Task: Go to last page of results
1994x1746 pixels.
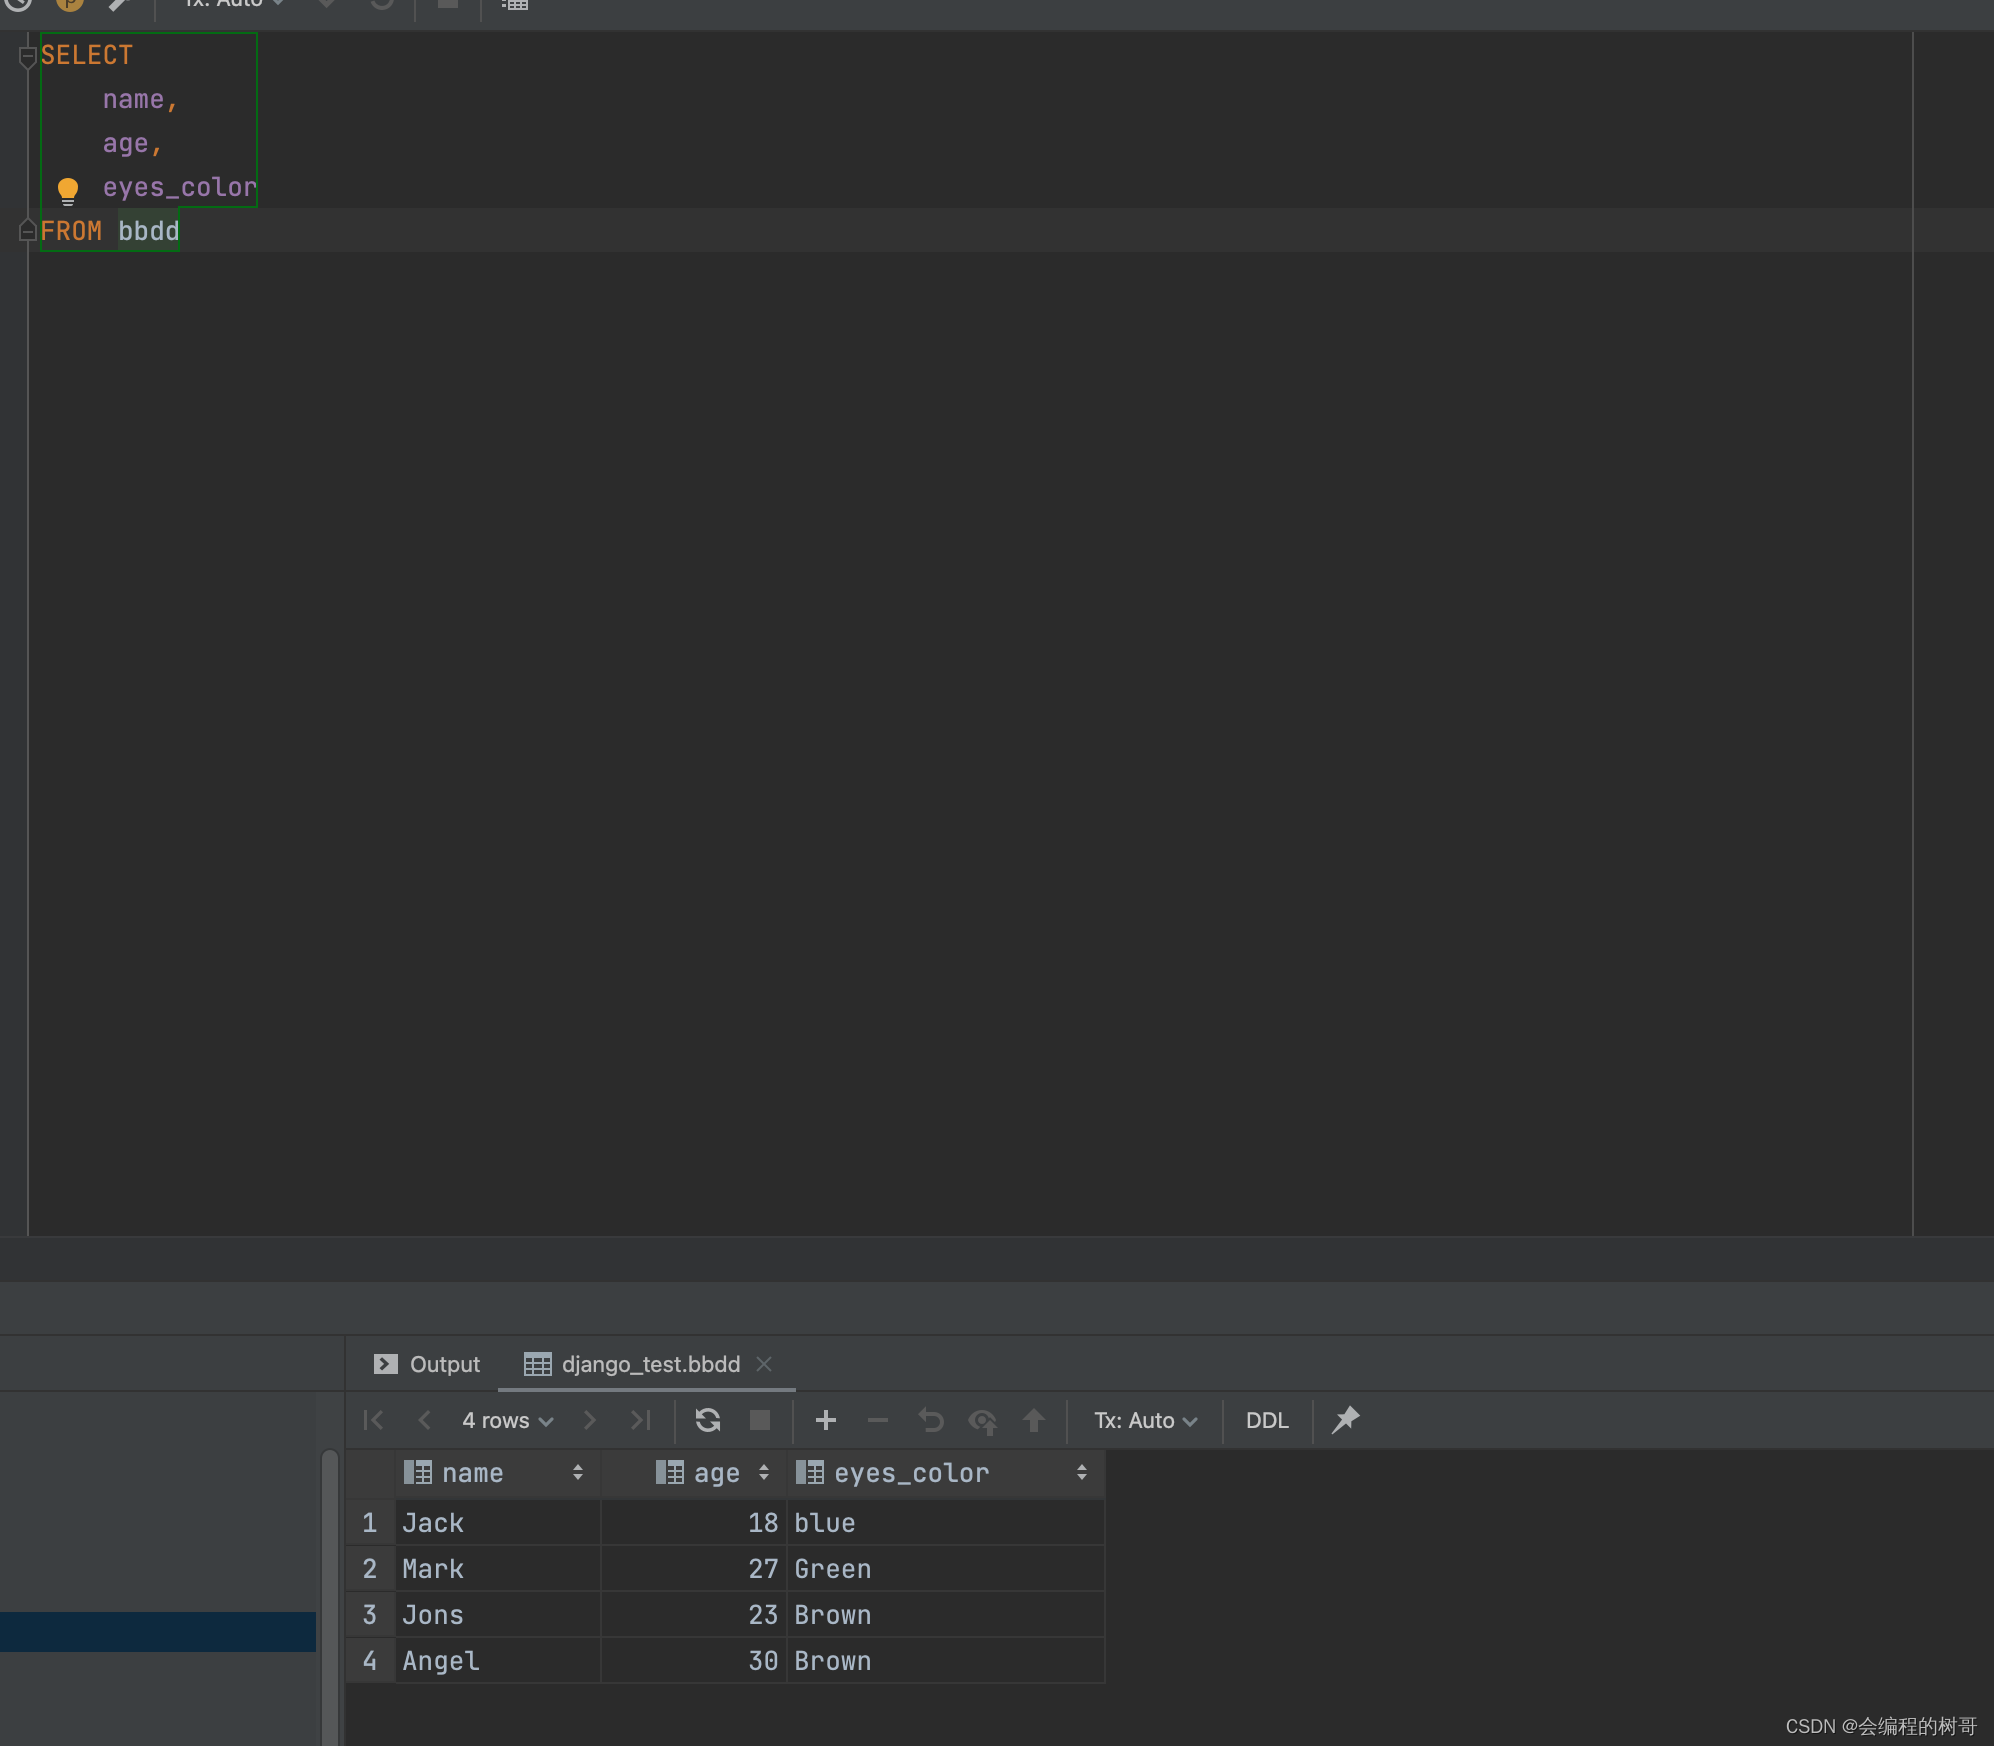Action: [641, 1420]
